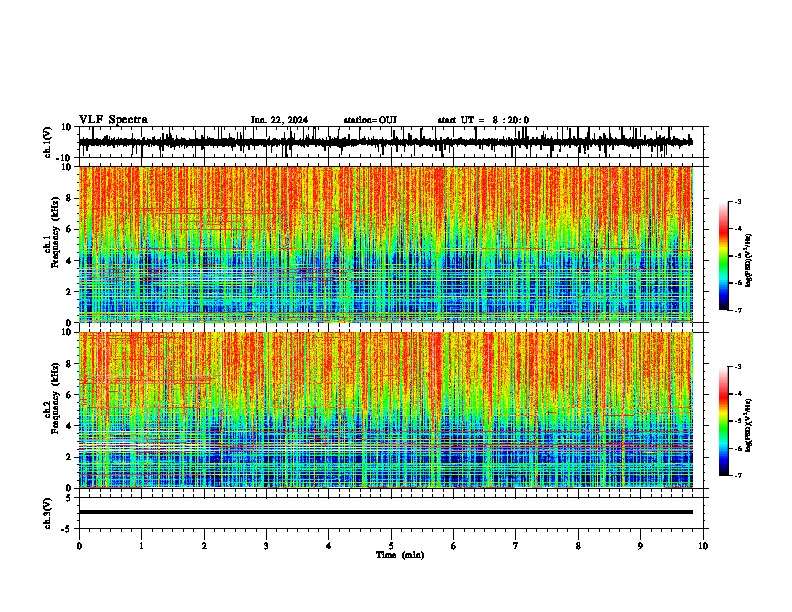792x612 pixels.
Task: Click time axis tick label "3"
Action: point(266,546)
